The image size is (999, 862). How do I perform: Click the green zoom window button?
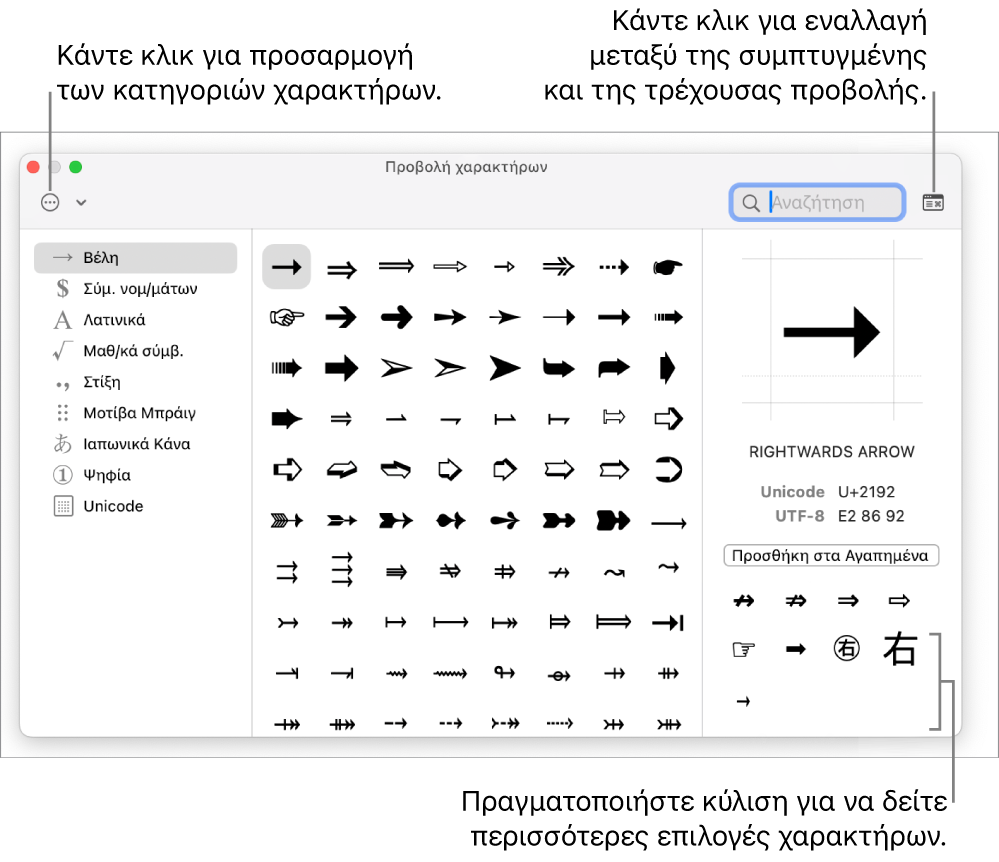click(75, 167)
